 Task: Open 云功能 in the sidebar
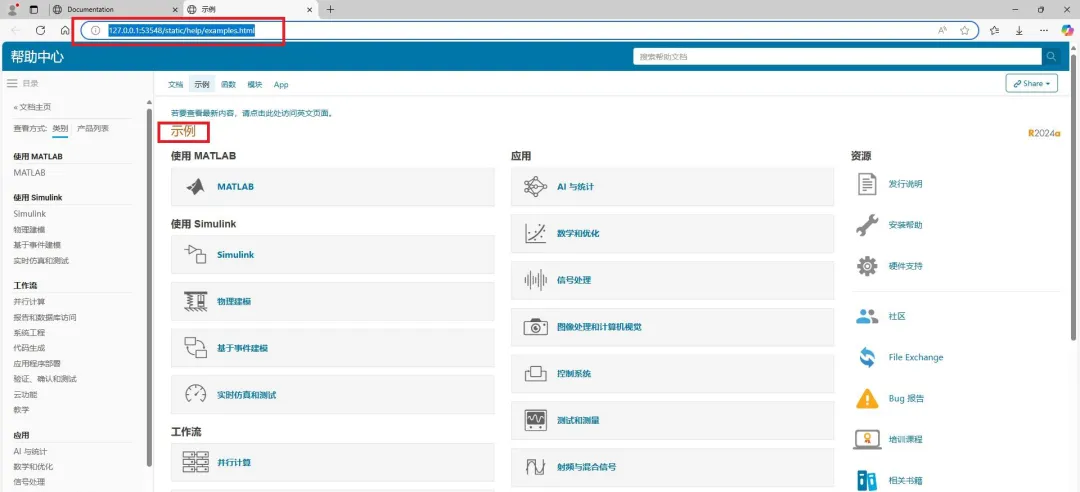[25, 394]
